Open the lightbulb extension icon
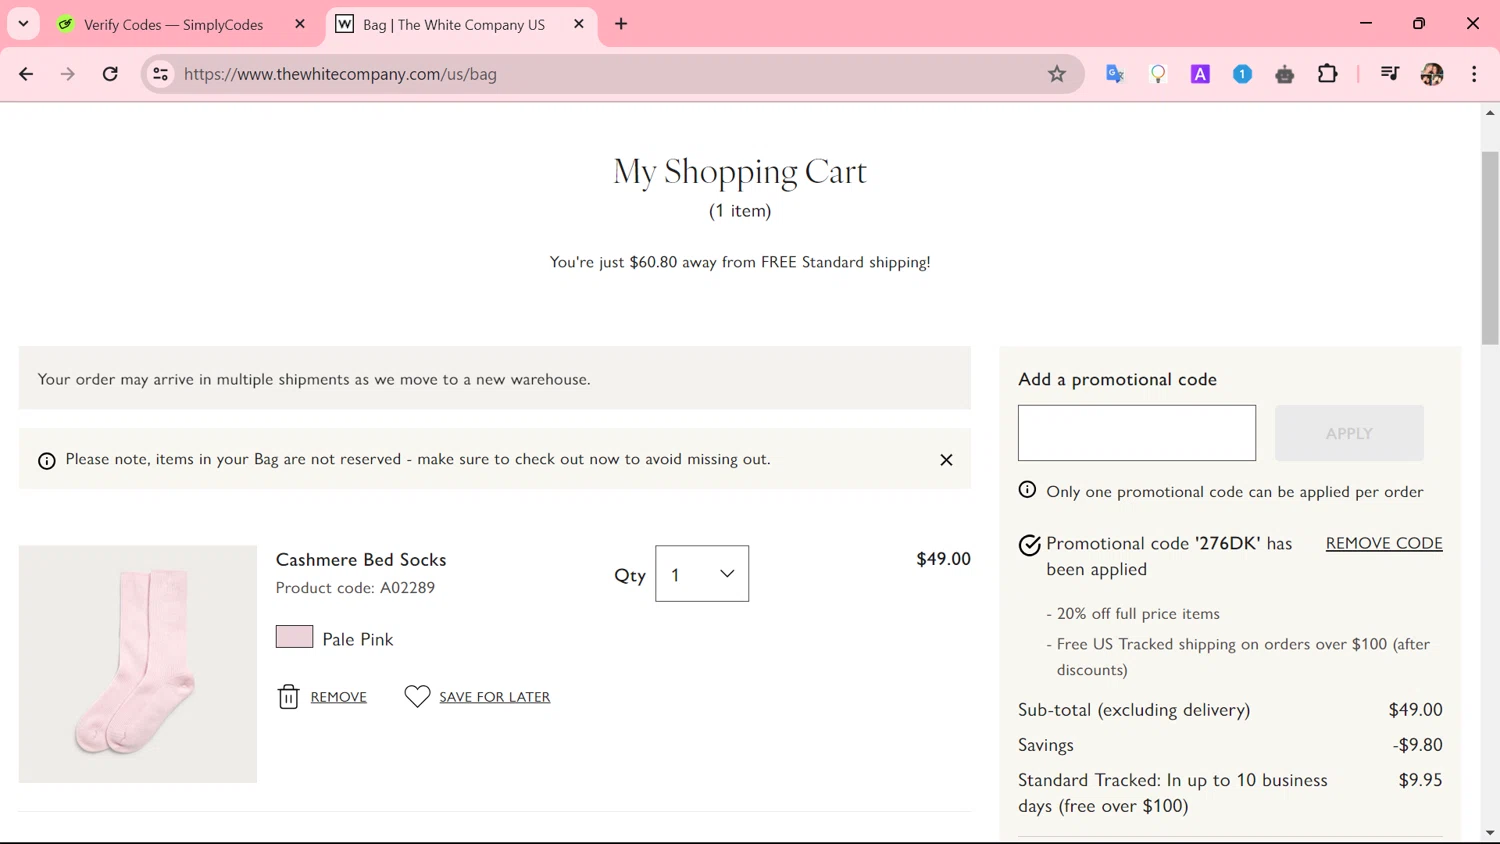Viewport: 1500px width, 844px height. tap(1158, 74)
